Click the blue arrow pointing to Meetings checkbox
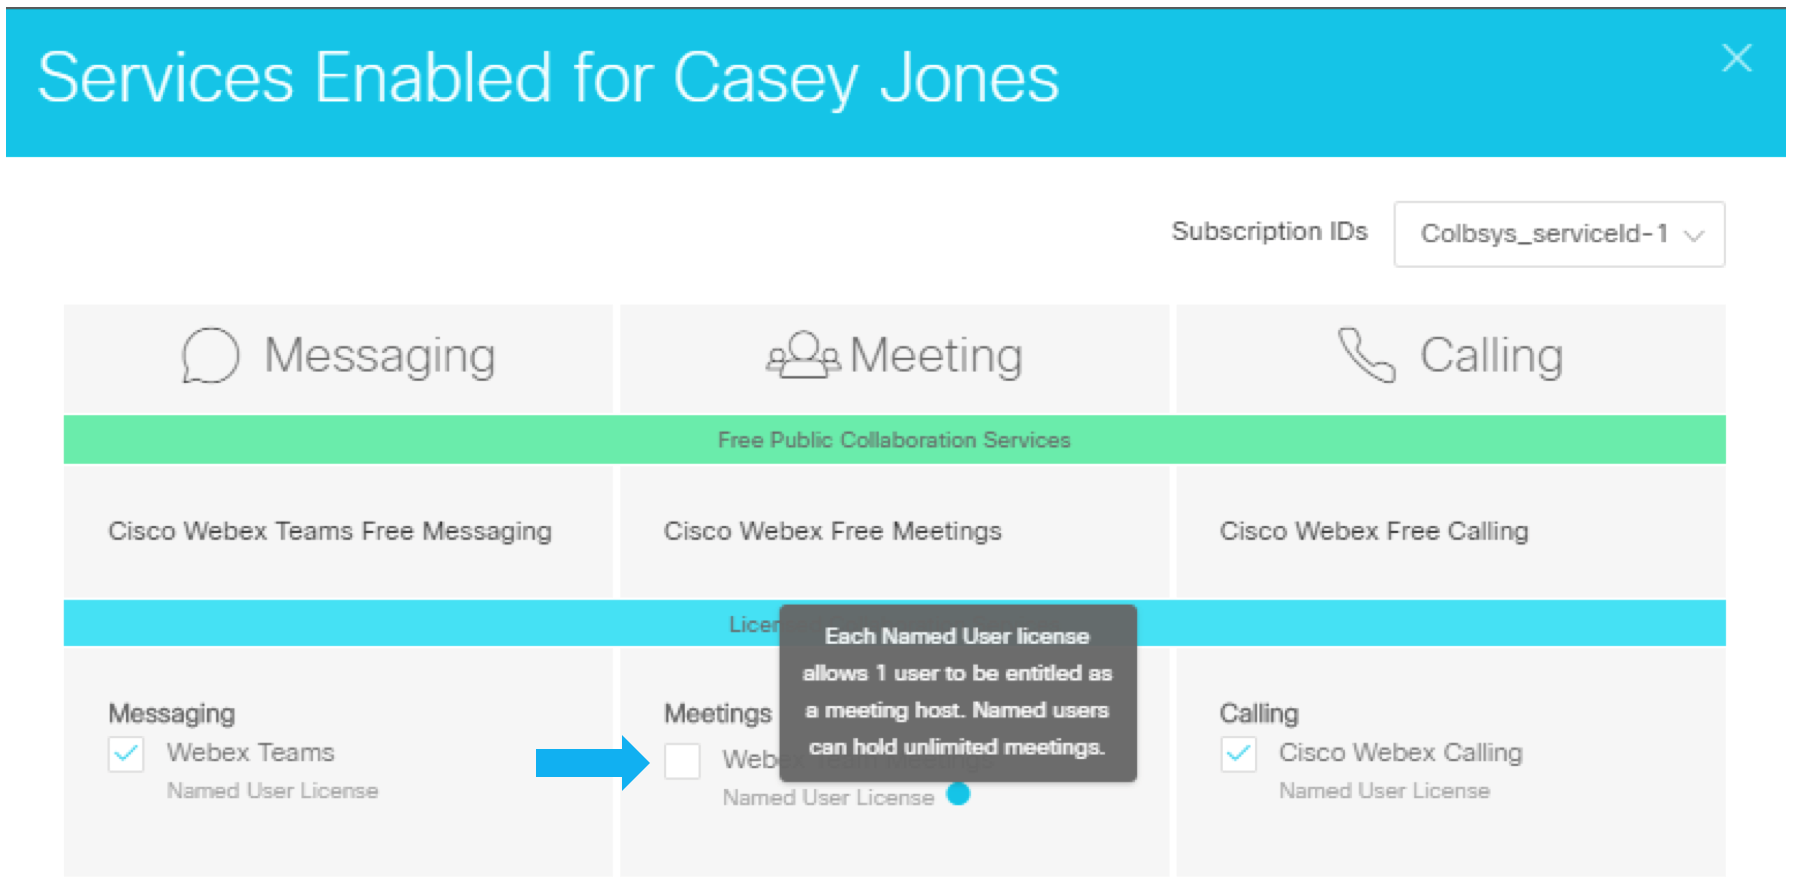 point(592,763)
